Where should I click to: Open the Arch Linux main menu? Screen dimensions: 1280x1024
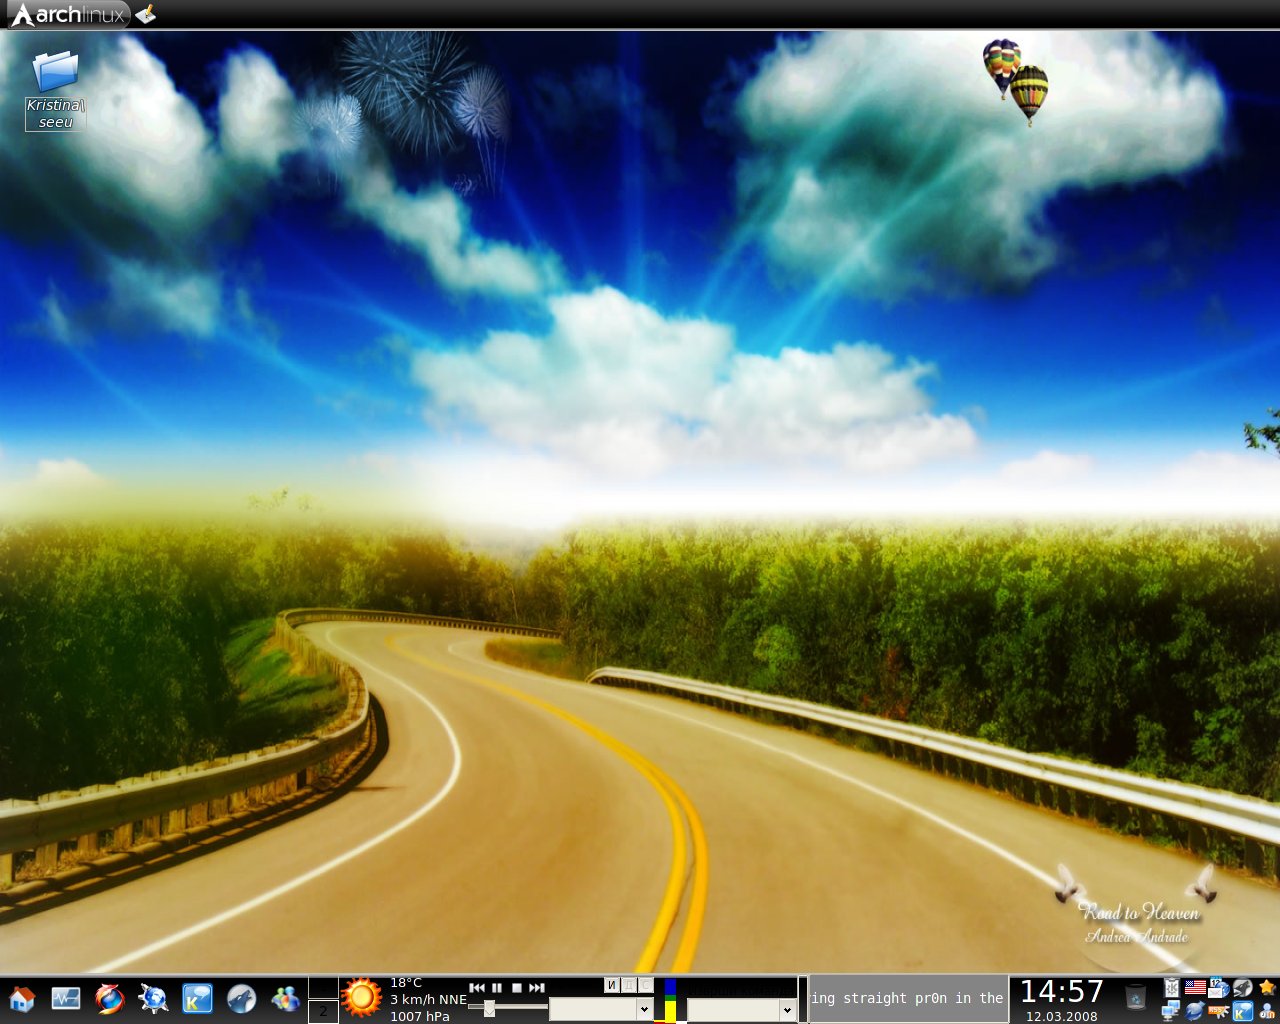pyautogui.click(x=68, y=14)
